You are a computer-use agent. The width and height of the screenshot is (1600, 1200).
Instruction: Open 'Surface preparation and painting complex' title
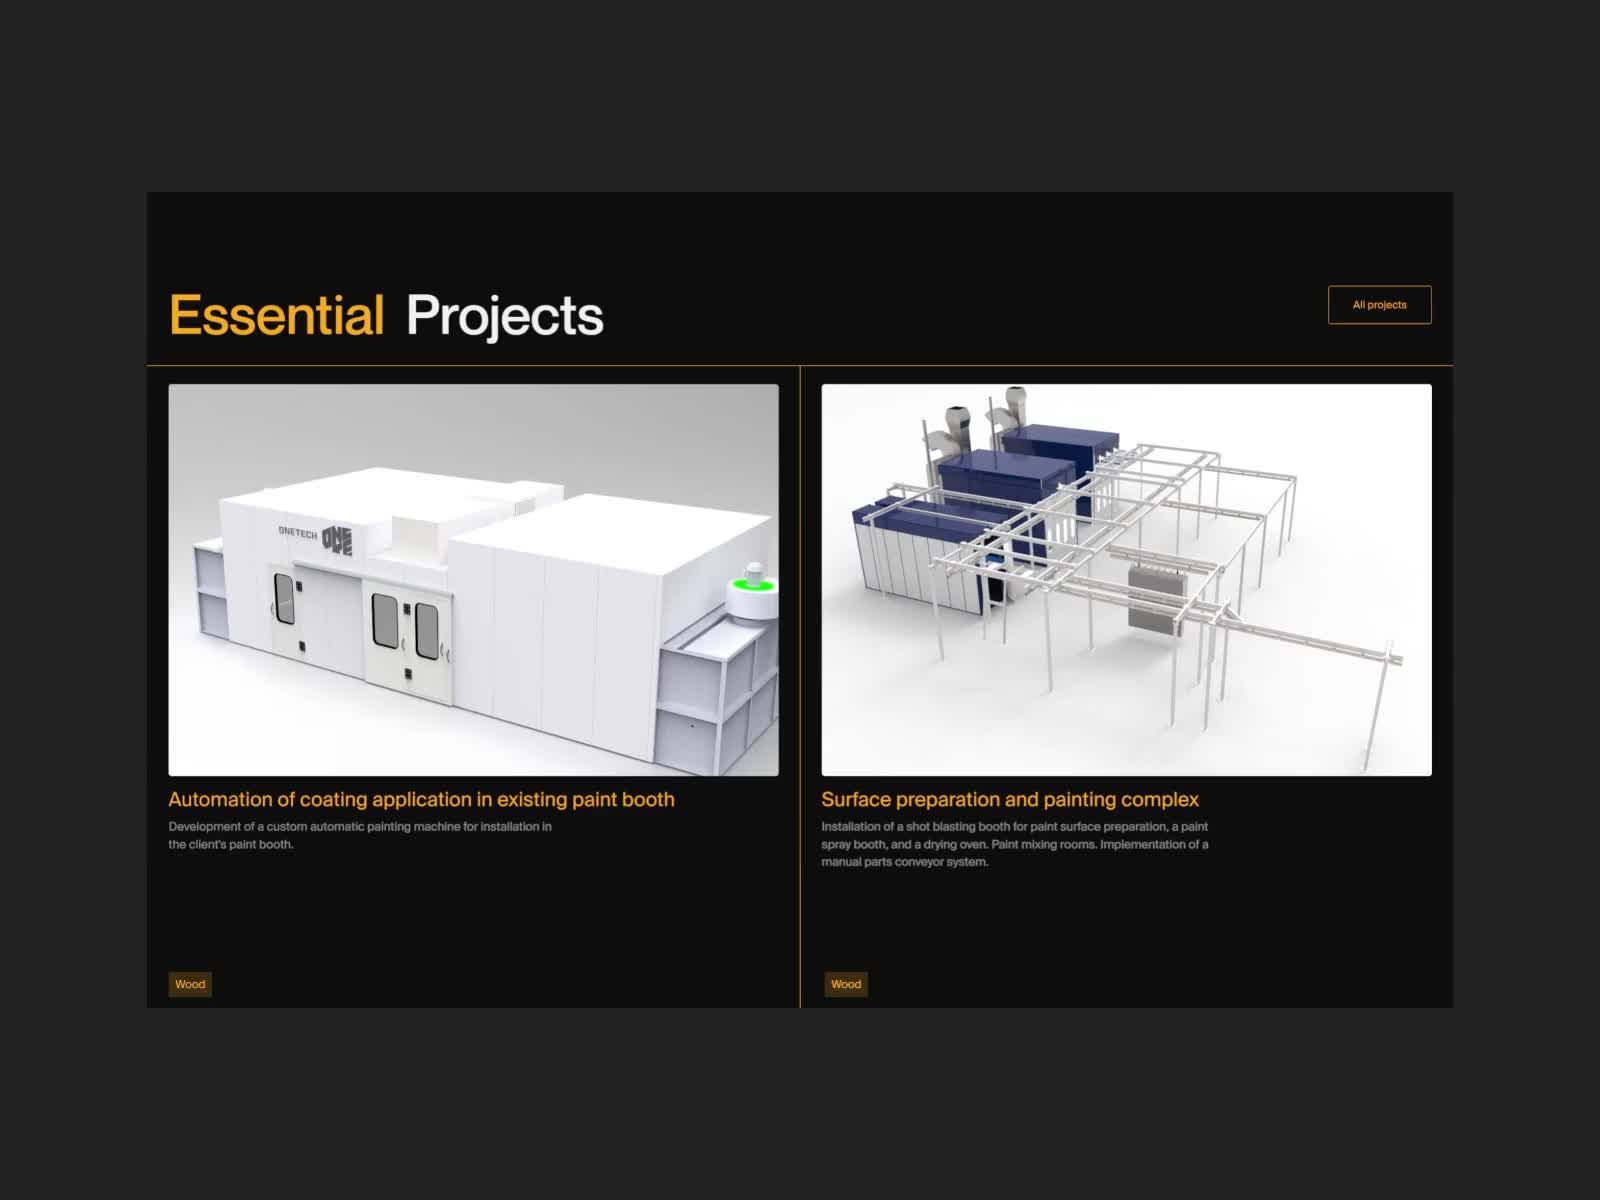pos(1009,800)
